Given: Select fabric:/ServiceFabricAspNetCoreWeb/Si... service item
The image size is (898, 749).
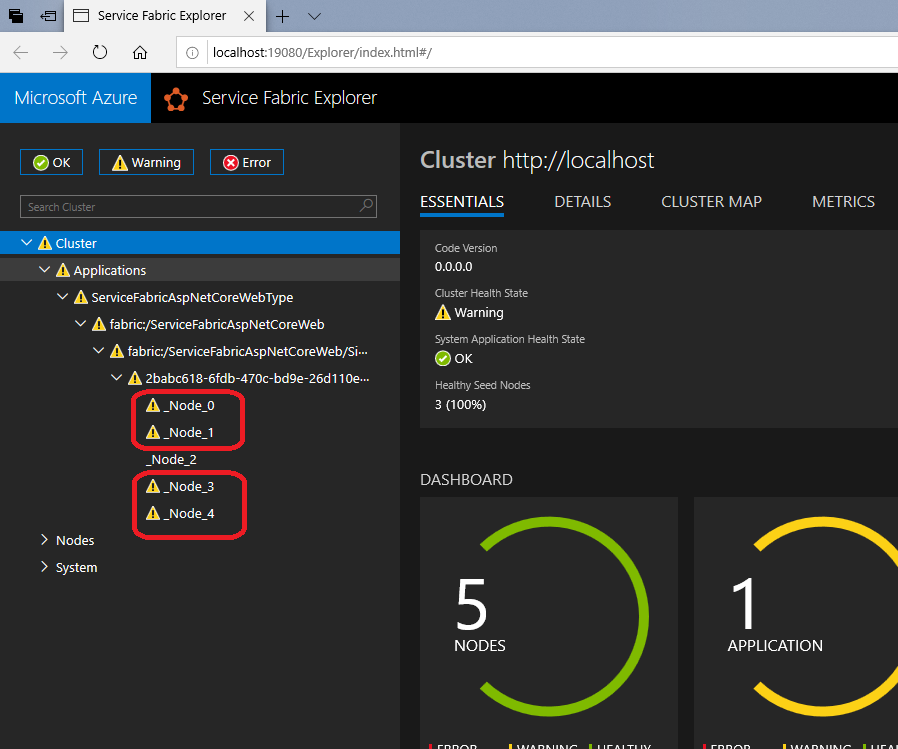Looking at the screenshot, I should [247, 351].
